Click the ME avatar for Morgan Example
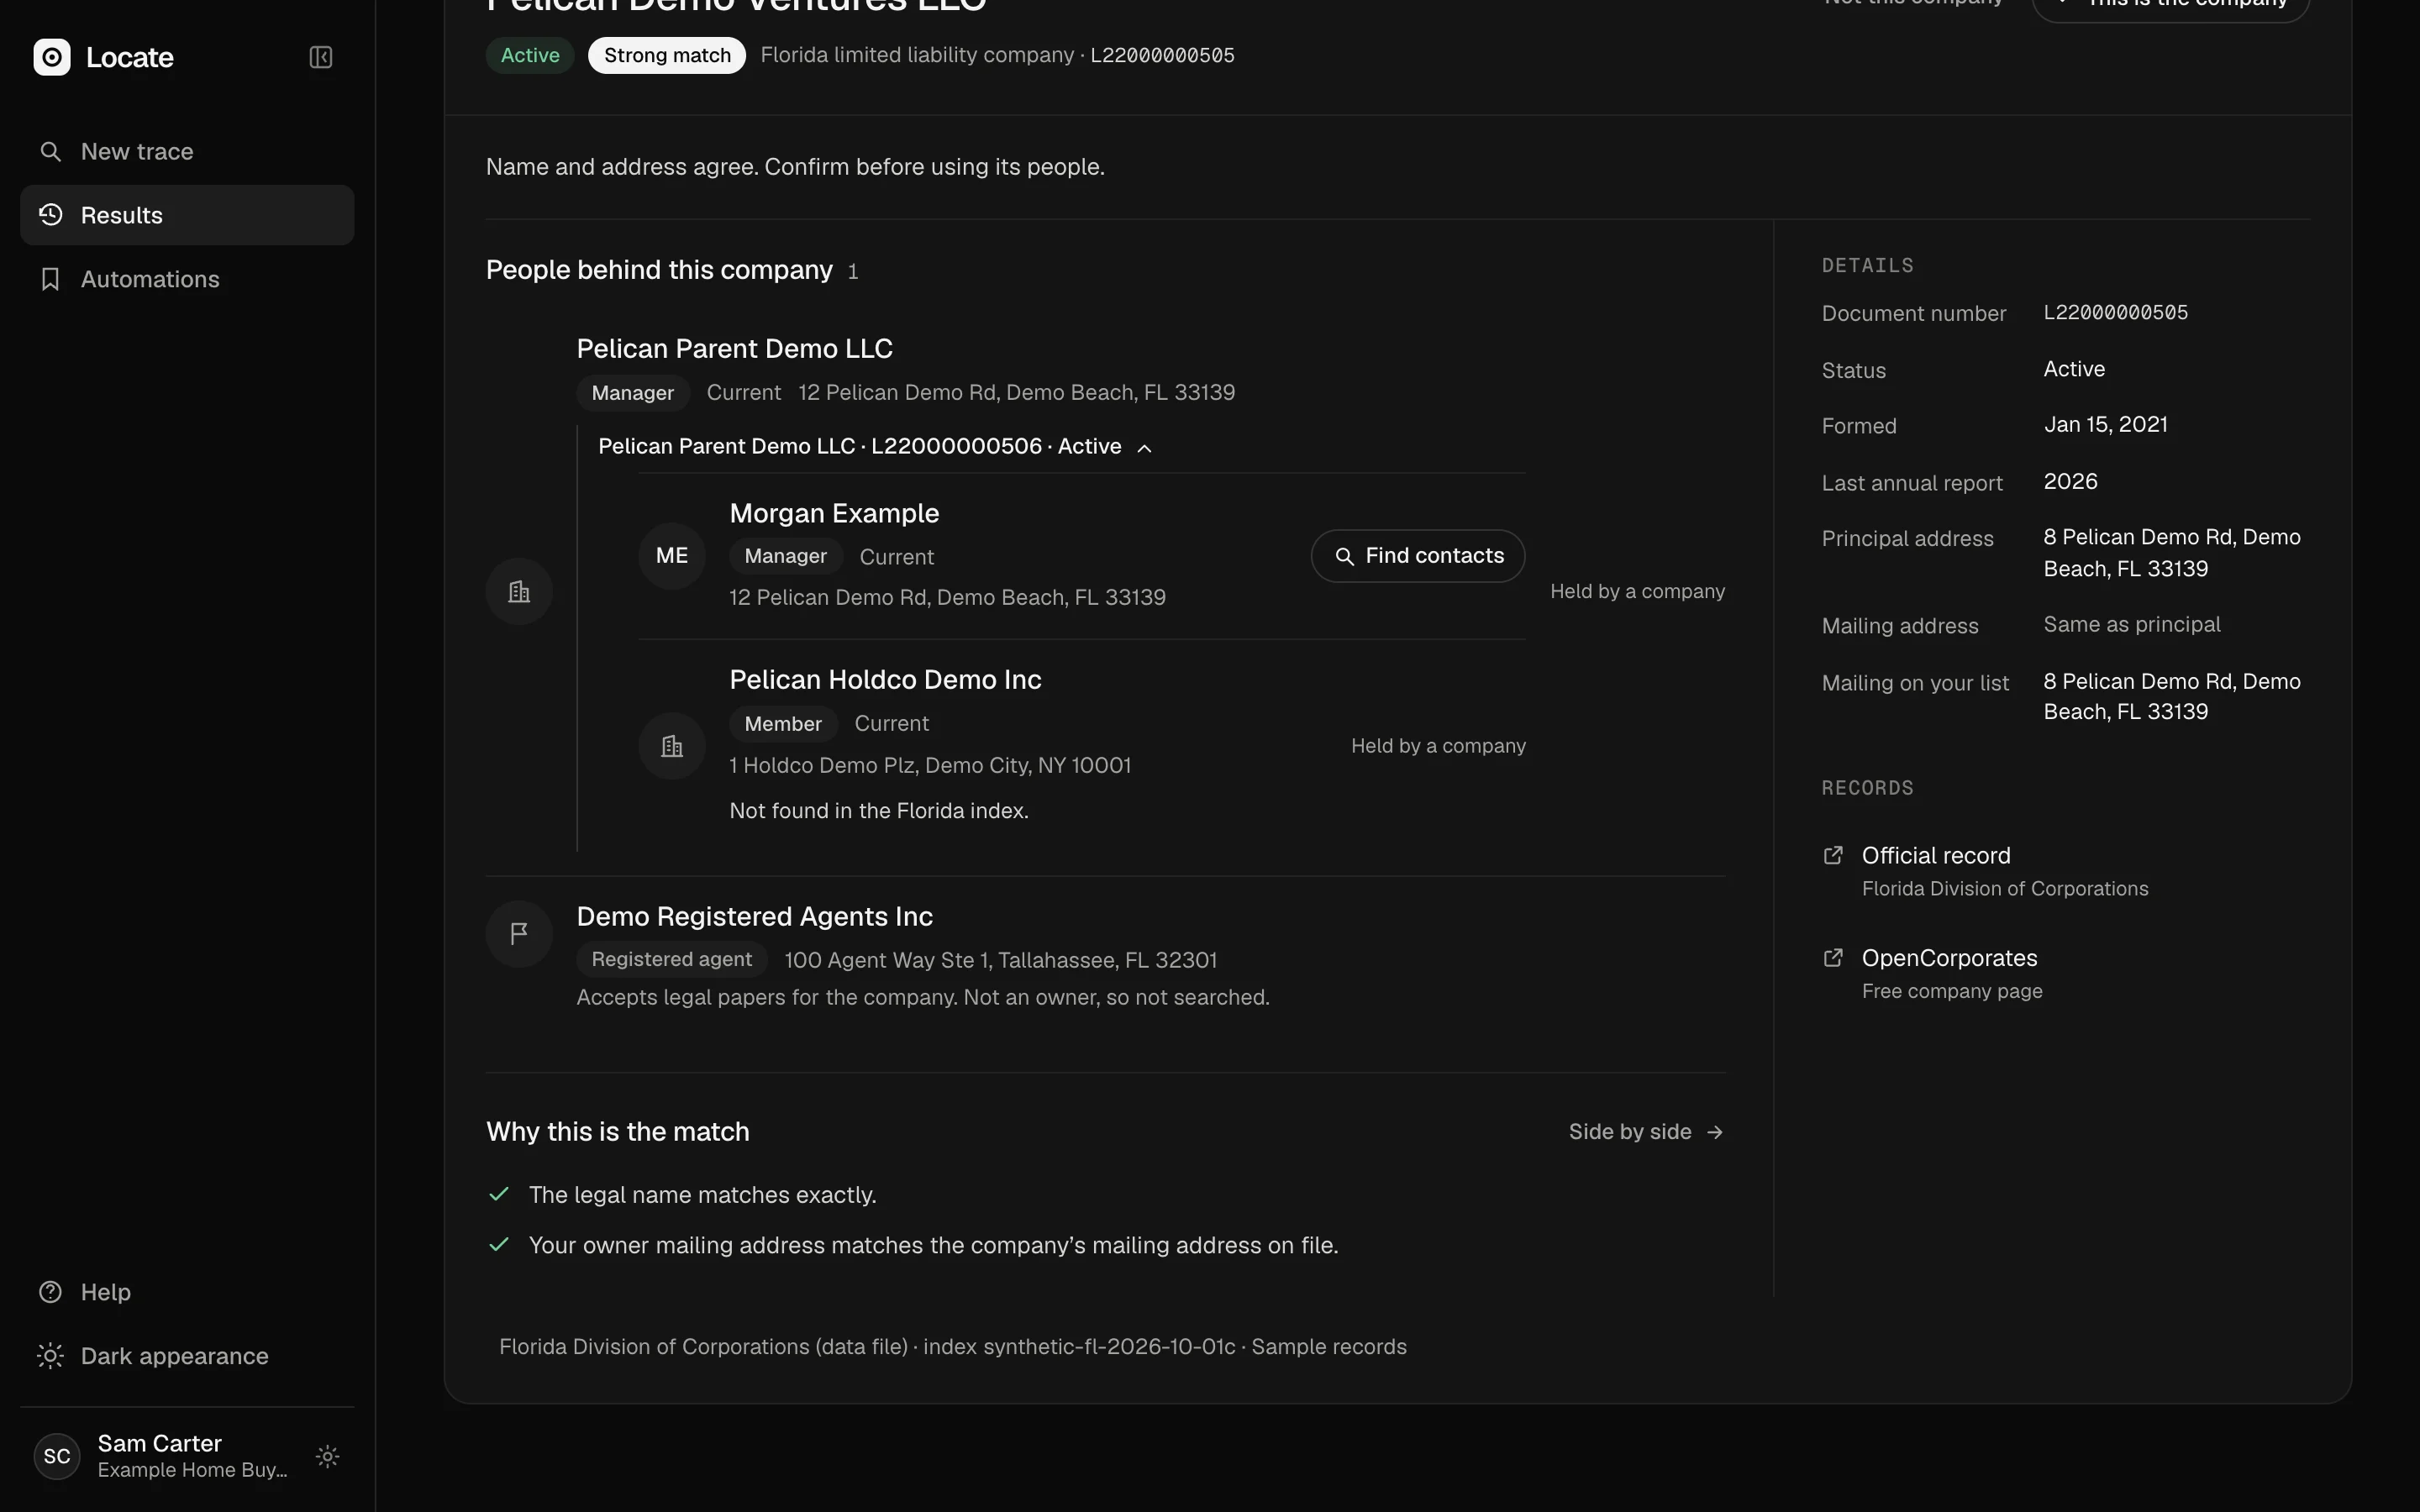The image size is (2420, 1512). pos(672,556)
